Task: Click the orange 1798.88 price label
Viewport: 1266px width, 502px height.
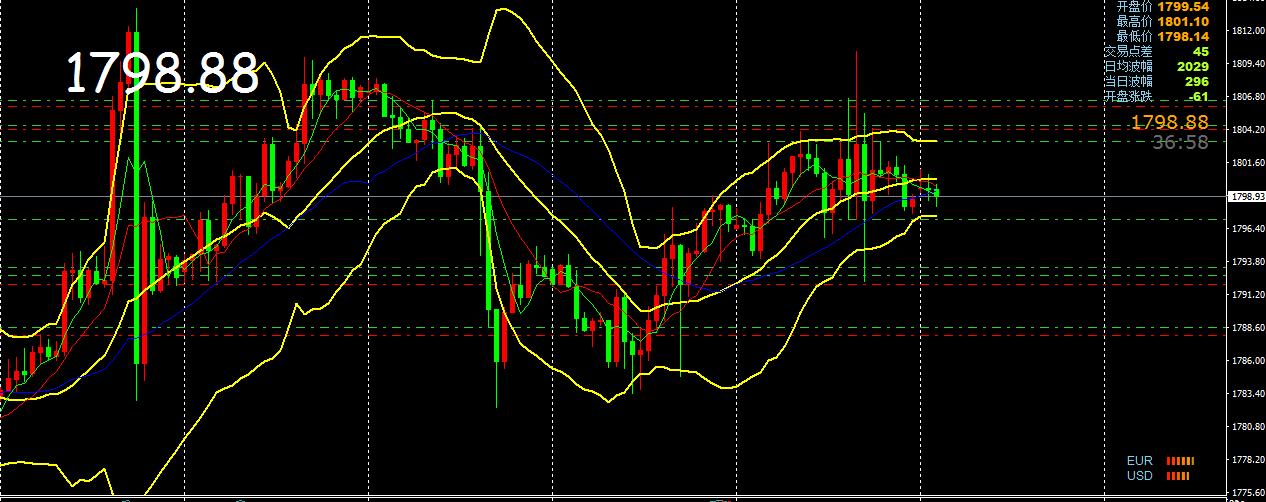Action: [1169, 122]
